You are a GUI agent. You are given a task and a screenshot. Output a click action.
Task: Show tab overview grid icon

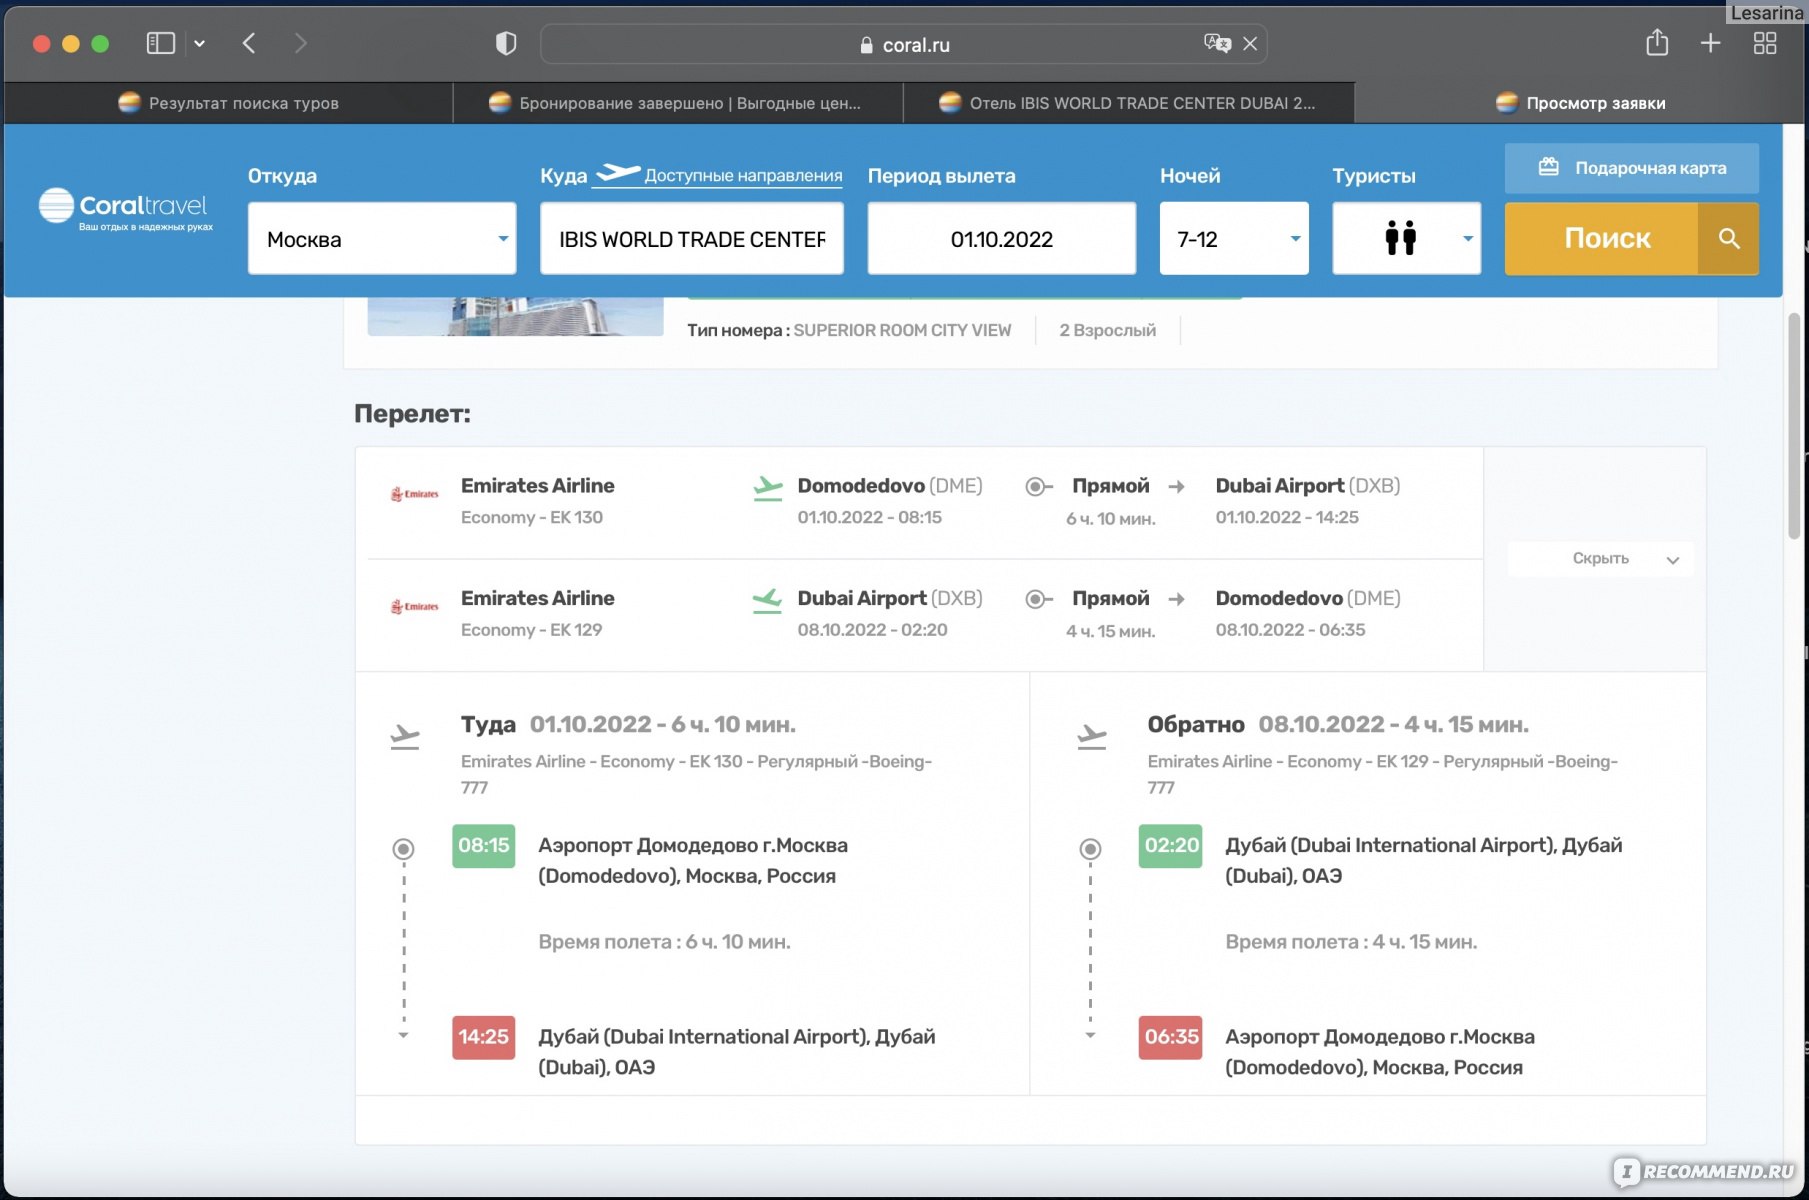pyautogui.click(x=1765, y=43)
